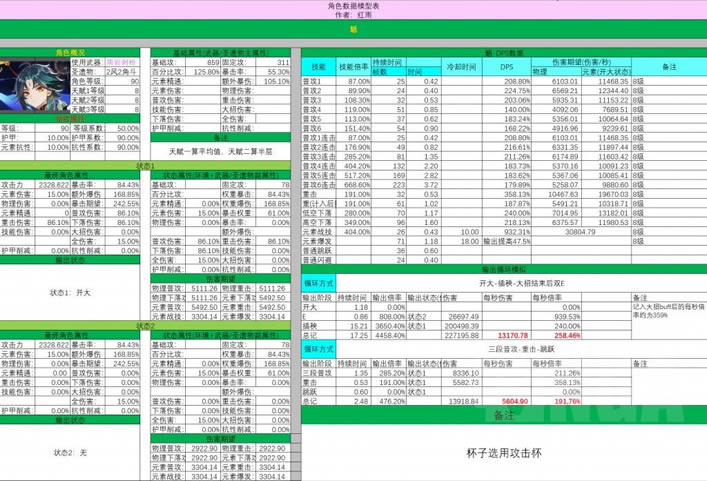Viewport: 707px width, 481px height.
Task: Select the 攻击力 value 2328.622 in 状态1
Action: pos(48,185)
